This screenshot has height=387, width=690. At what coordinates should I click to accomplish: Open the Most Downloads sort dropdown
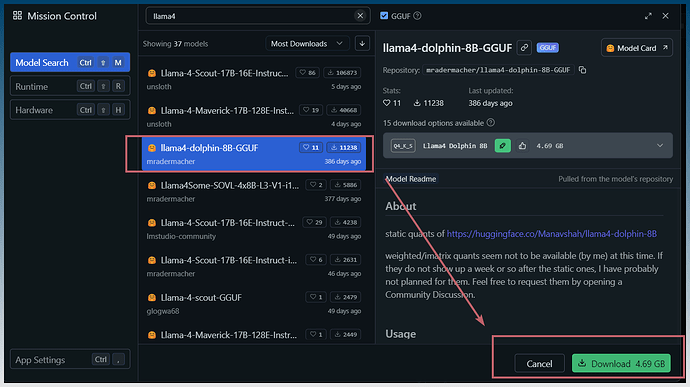(x=307, y=44)
